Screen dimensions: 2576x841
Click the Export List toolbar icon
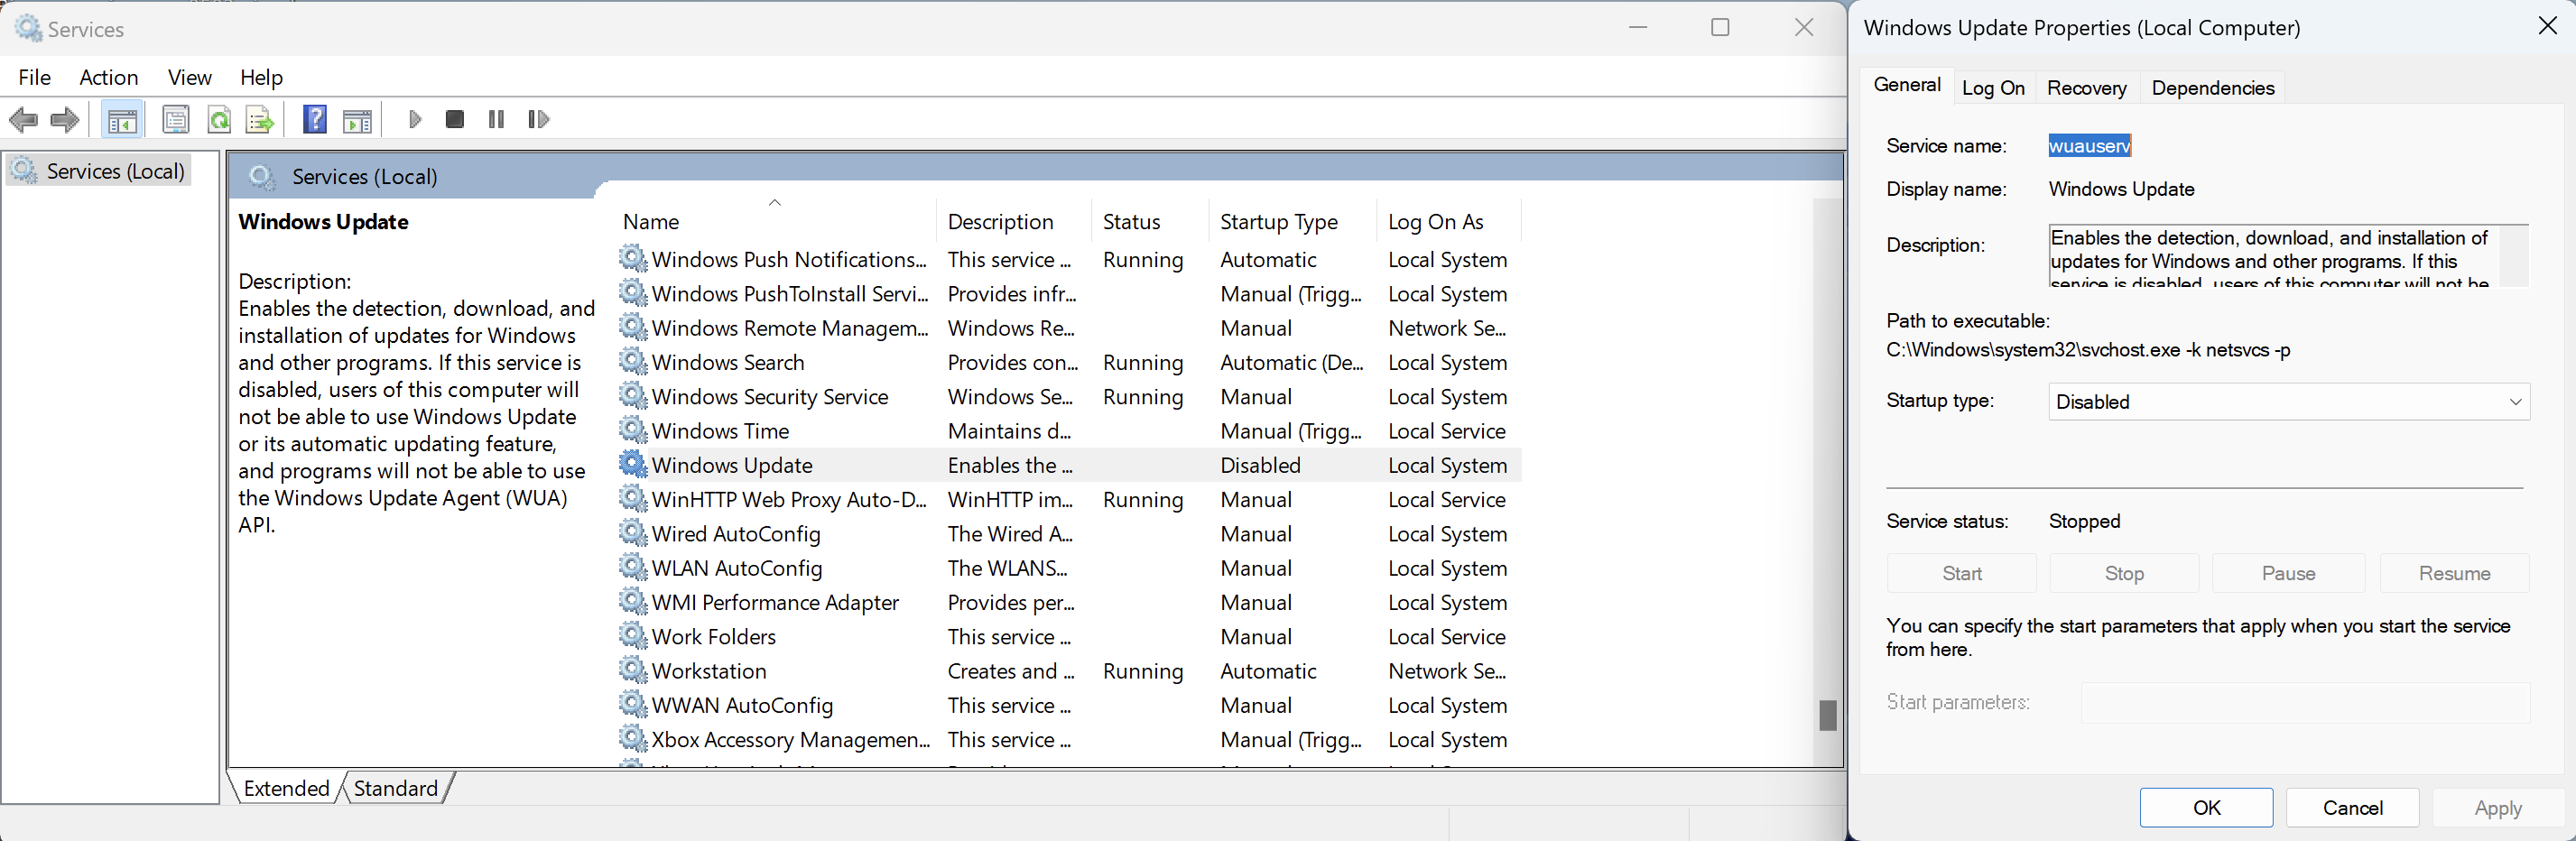tap(260, 120)
